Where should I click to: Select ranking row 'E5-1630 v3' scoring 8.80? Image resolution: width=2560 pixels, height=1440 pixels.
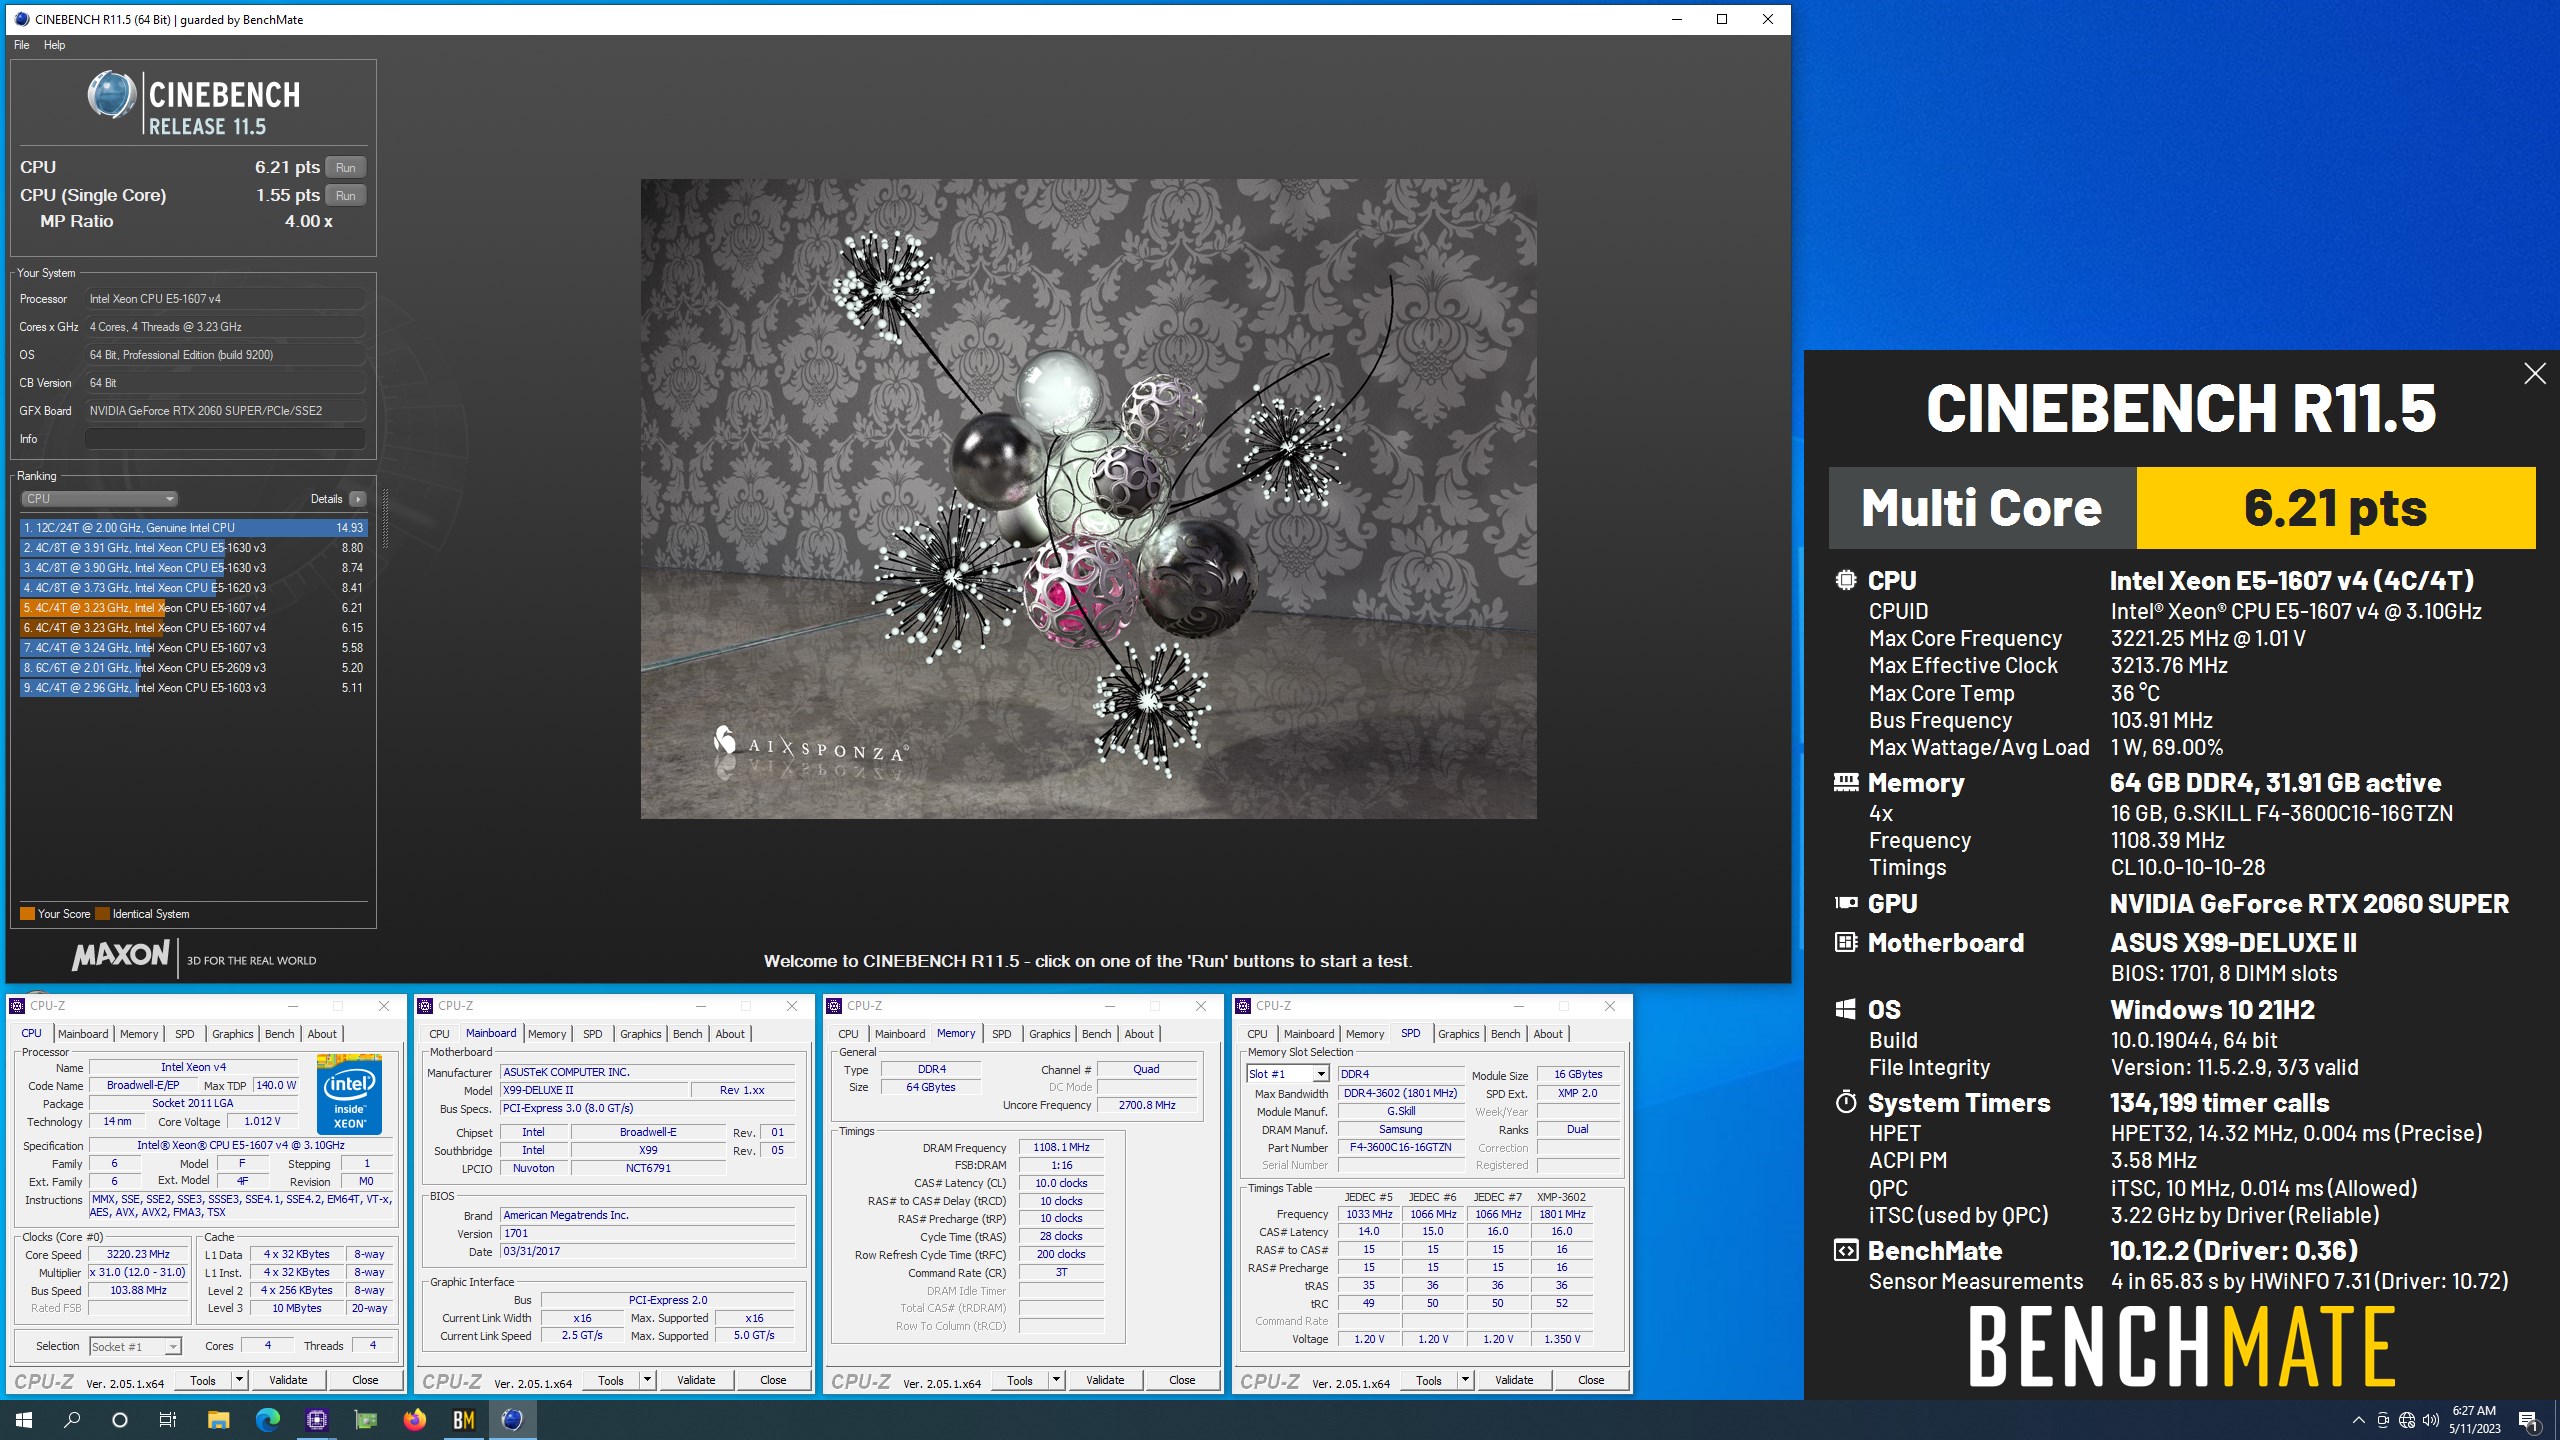pos(194,548)
